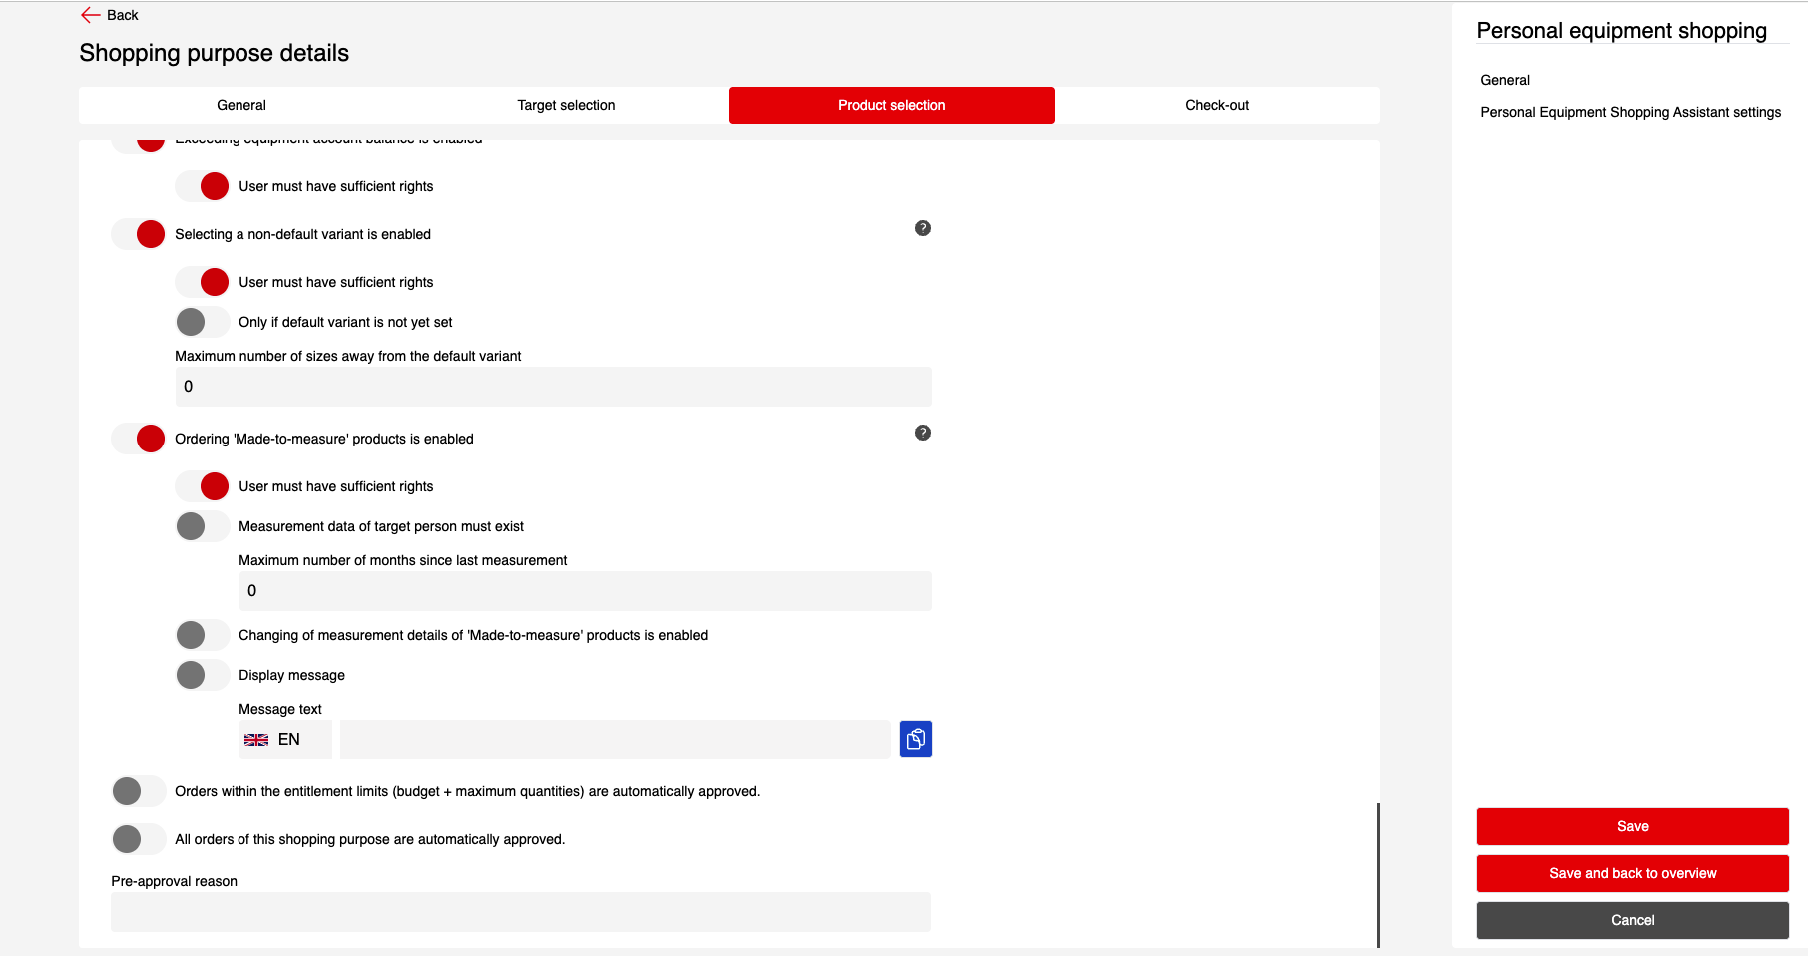Click the Back arrow icon

click(91, 15)
